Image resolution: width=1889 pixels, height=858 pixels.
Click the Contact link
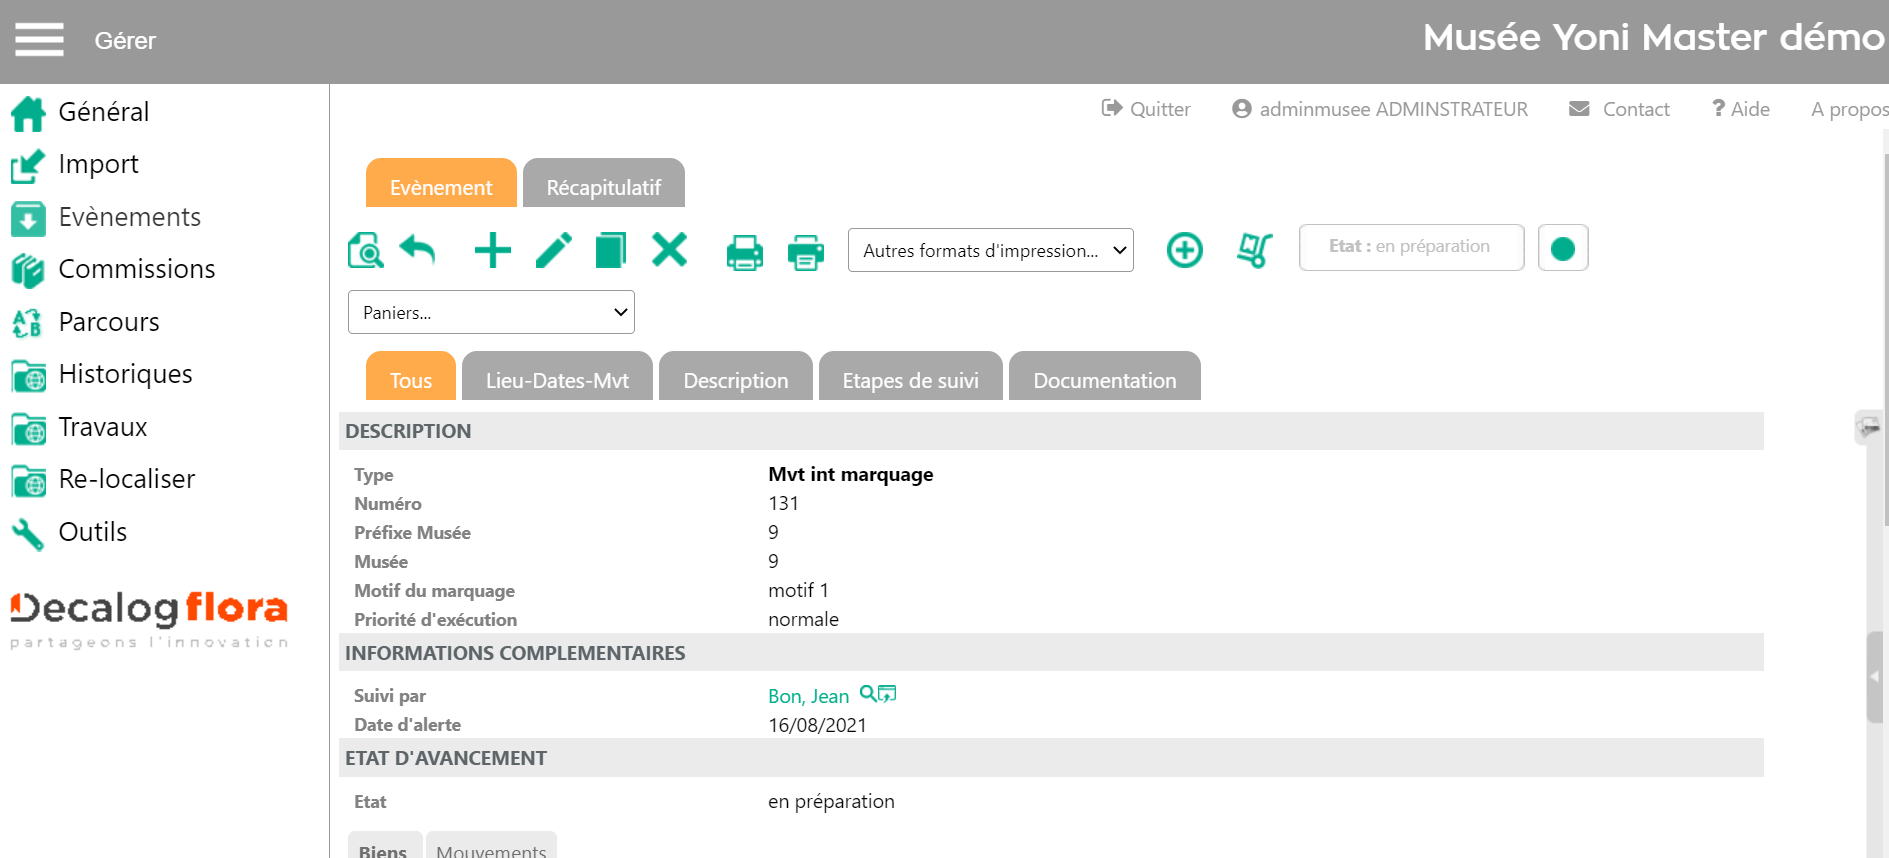tap(1620, 109)
